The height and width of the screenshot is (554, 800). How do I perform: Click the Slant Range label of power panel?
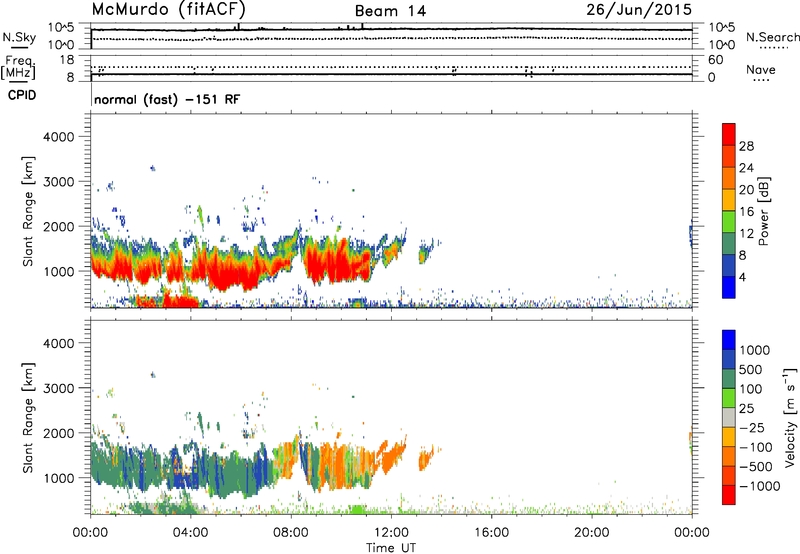pos(28,212)
